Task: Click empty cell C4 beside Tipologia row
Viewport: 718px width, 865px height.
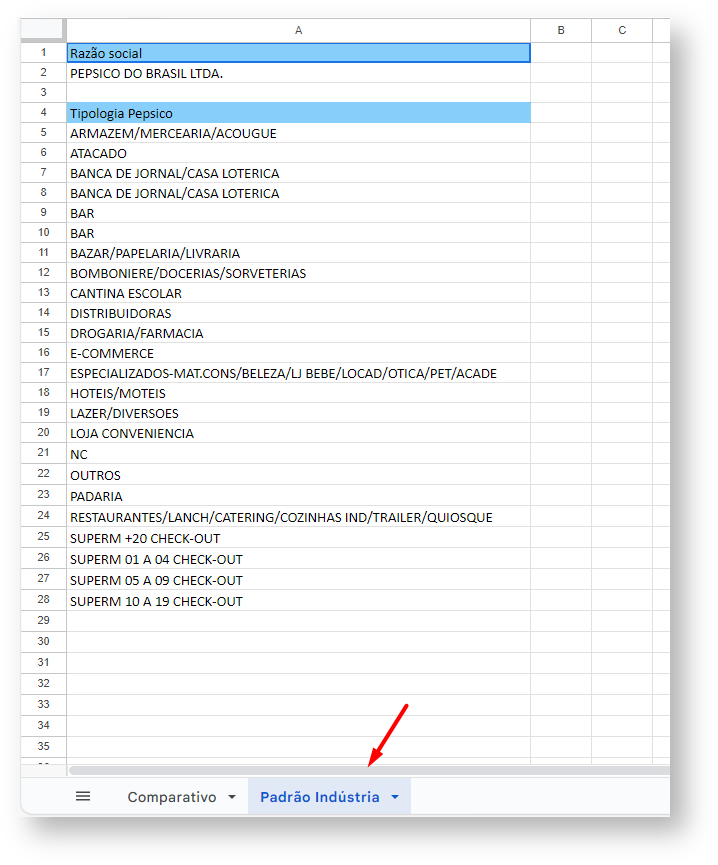Action: coord(622,113)
